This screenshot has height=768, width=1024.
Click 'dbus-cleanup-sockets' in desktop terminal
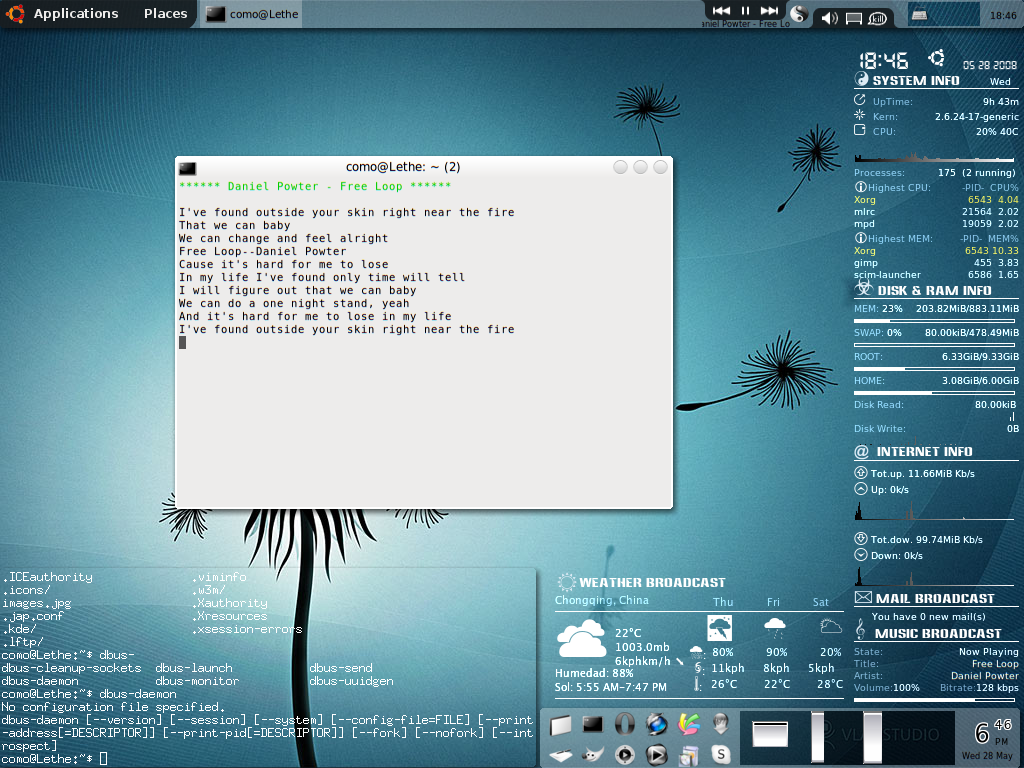[71, 668]
